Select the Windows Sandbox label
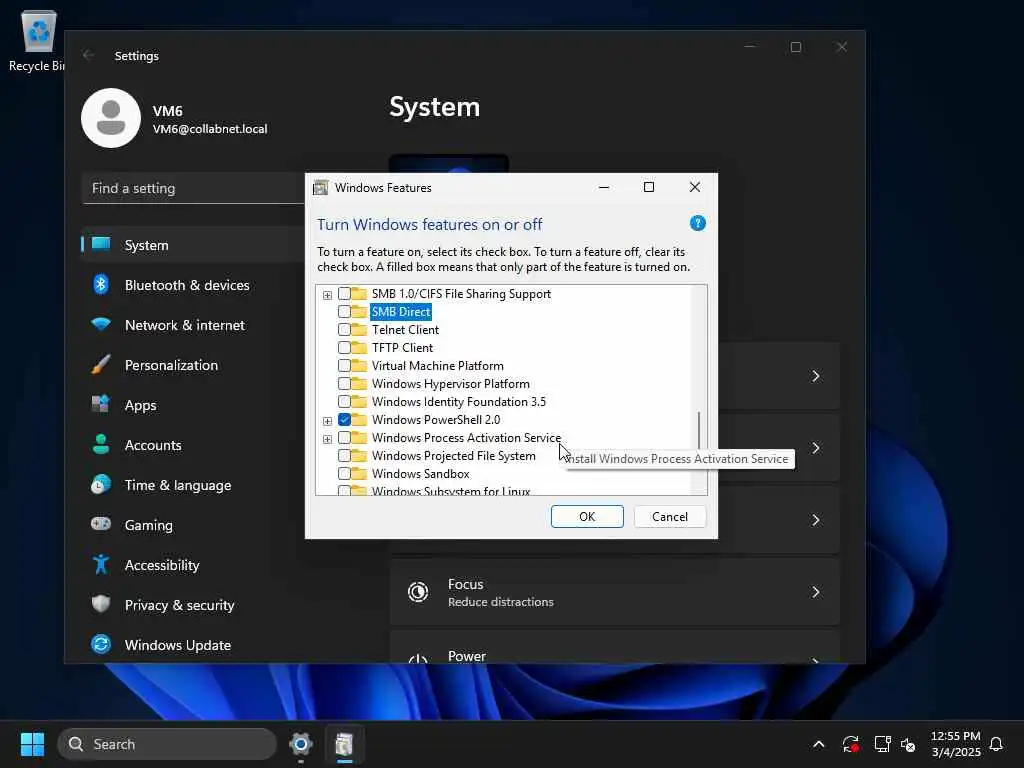 pos(421,473)
